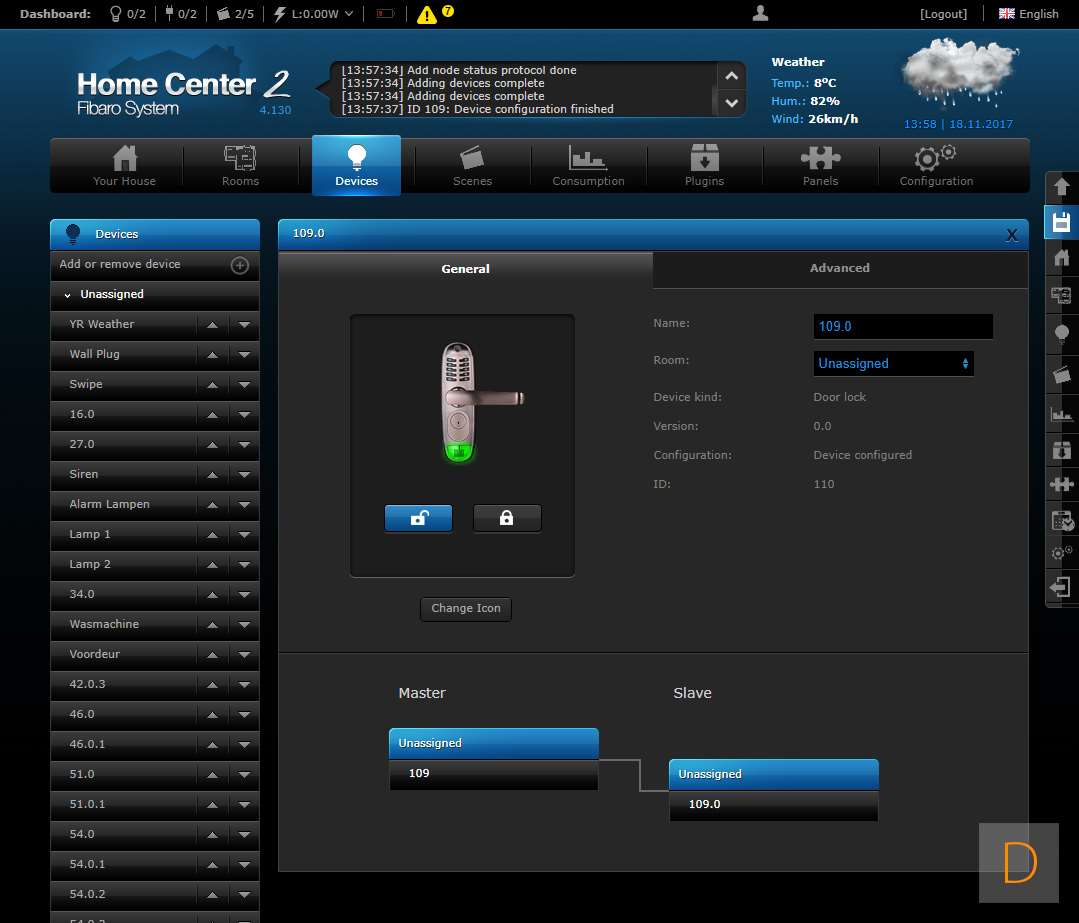This screenshot has width=1079, height=923.
Task: Click the sidebar plugins icon
Action: [x=1061, y=450]
